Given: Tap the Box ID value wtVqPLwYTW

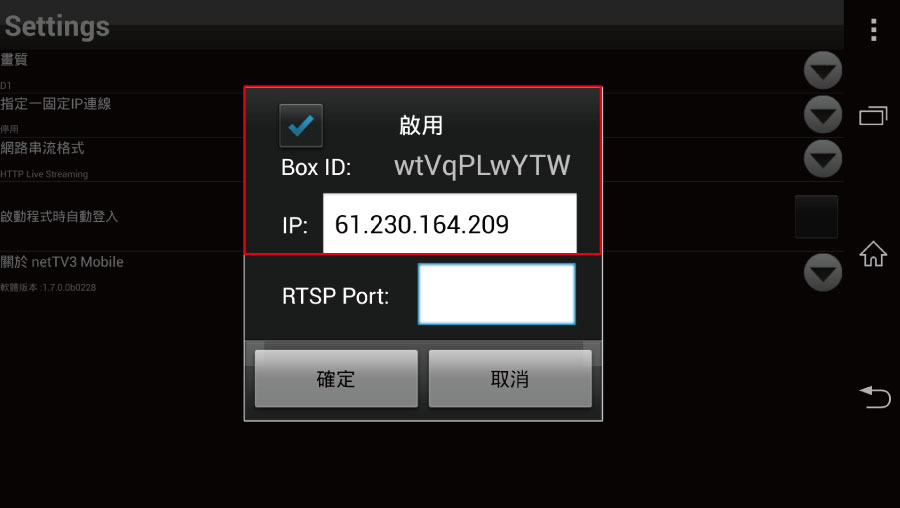Looking at the screenshot, I should pos(482,166).
